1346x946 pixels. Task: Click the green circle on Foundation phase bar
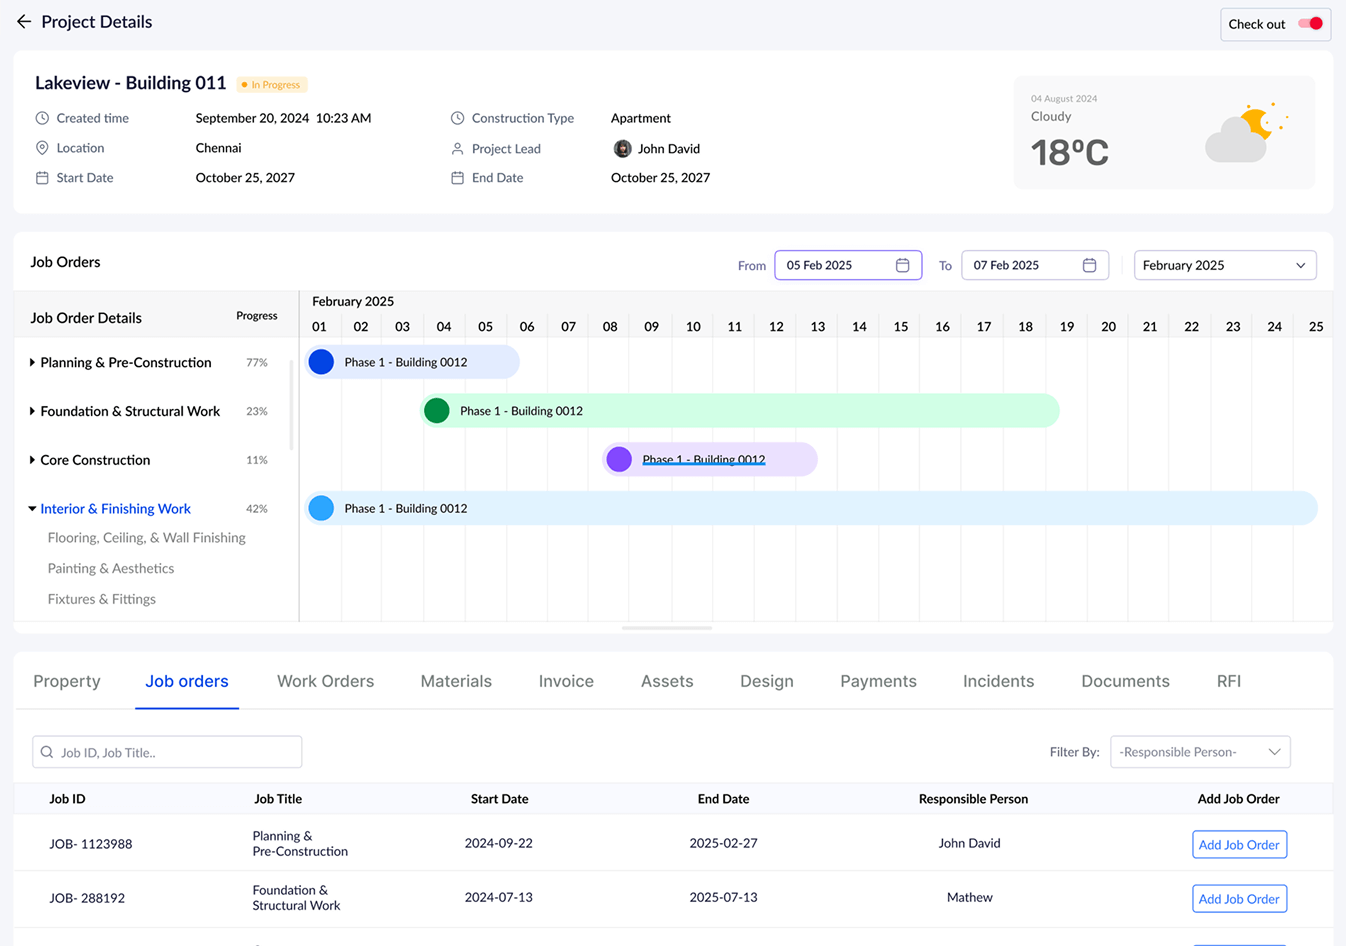click(437, 411)
